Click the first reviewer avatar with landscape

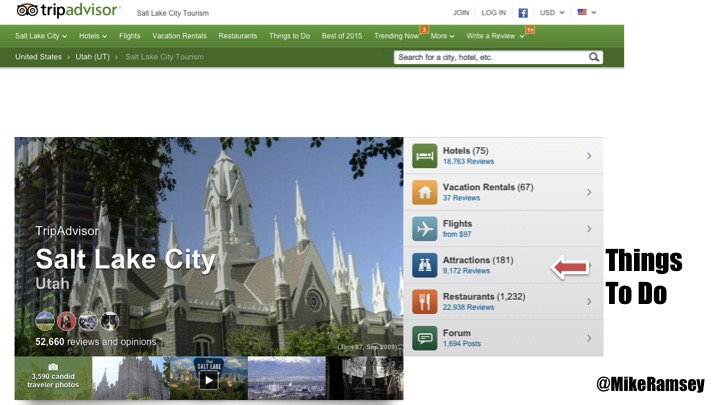tap(45, 321)
